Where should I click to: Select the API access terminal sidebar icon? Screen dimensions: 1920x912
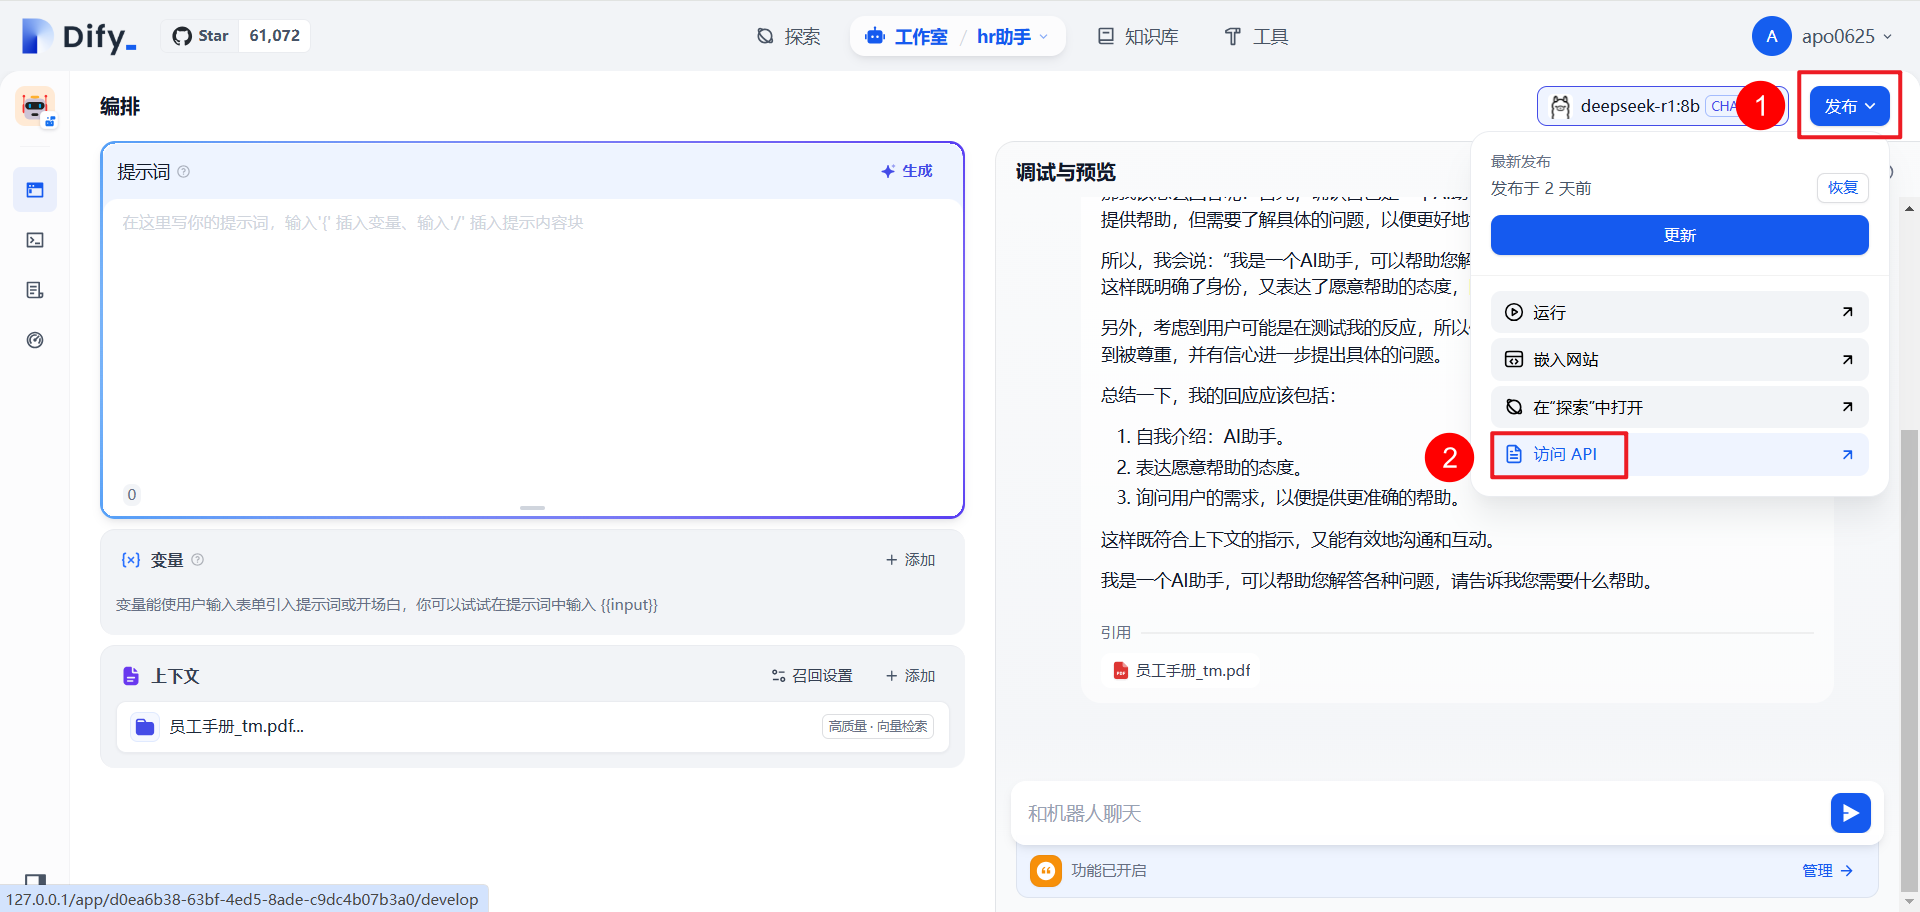(x=35, y=240)
